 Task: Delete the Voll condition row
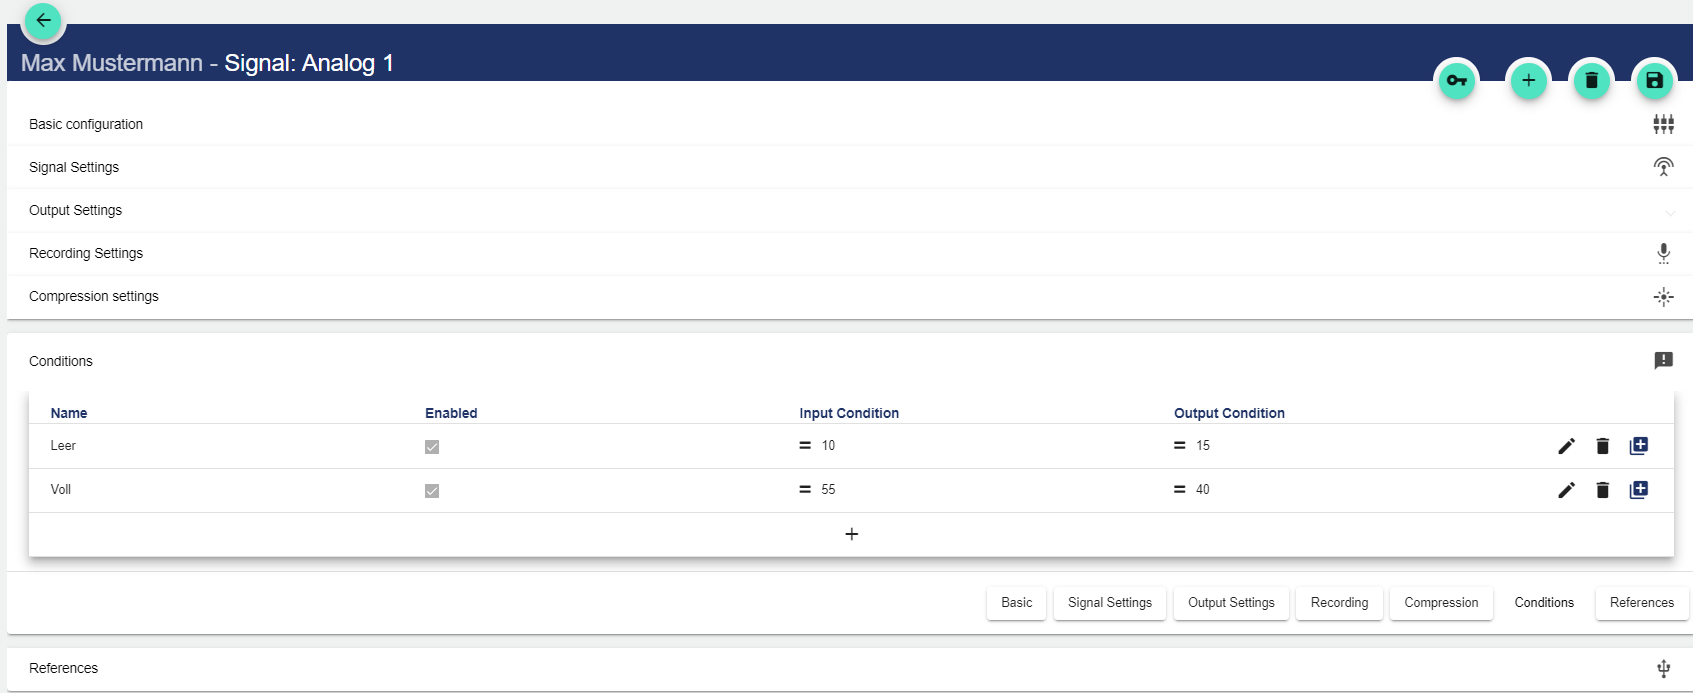coord(1602,490)
